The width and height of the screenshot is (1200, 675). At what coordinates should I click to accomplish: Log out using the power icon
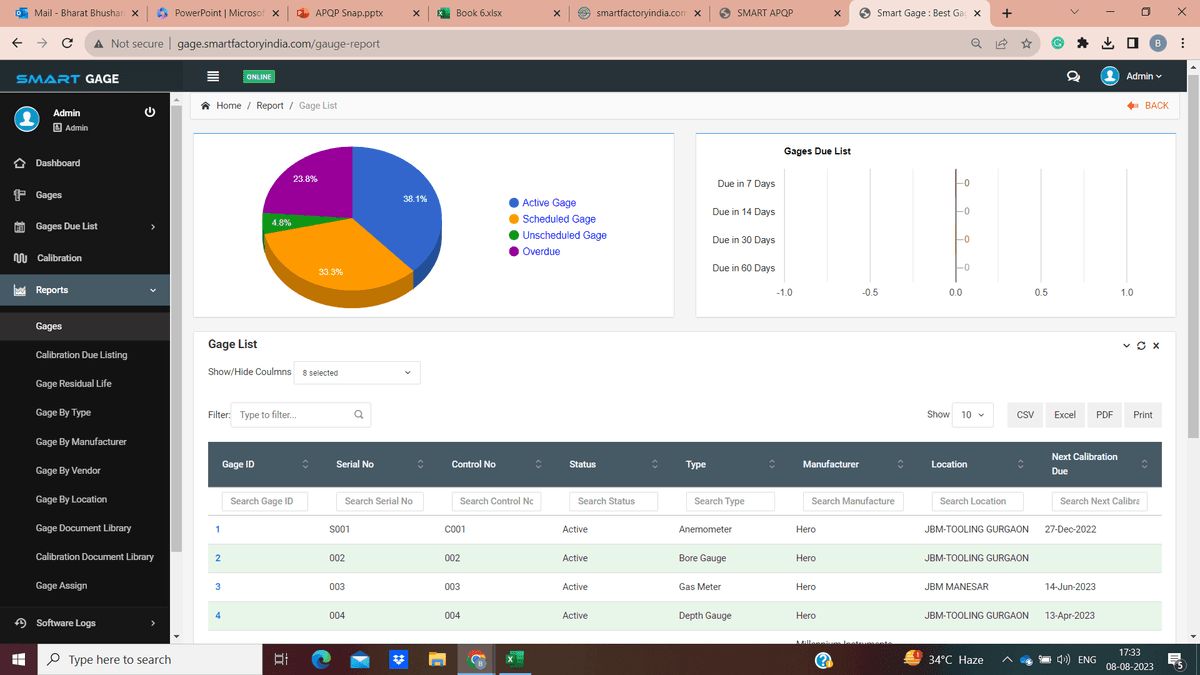(x=150, y=112)
